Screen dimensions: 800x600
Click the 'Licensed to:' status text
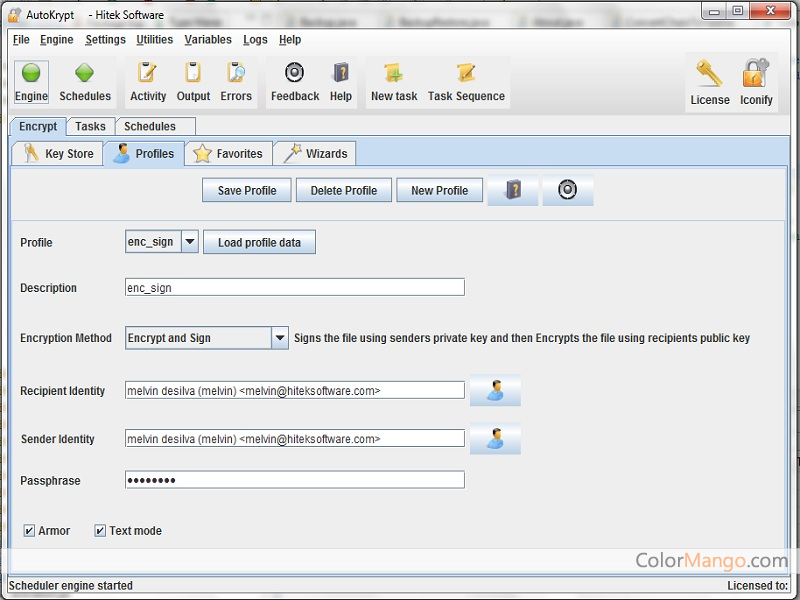click(x=758, y=585)
